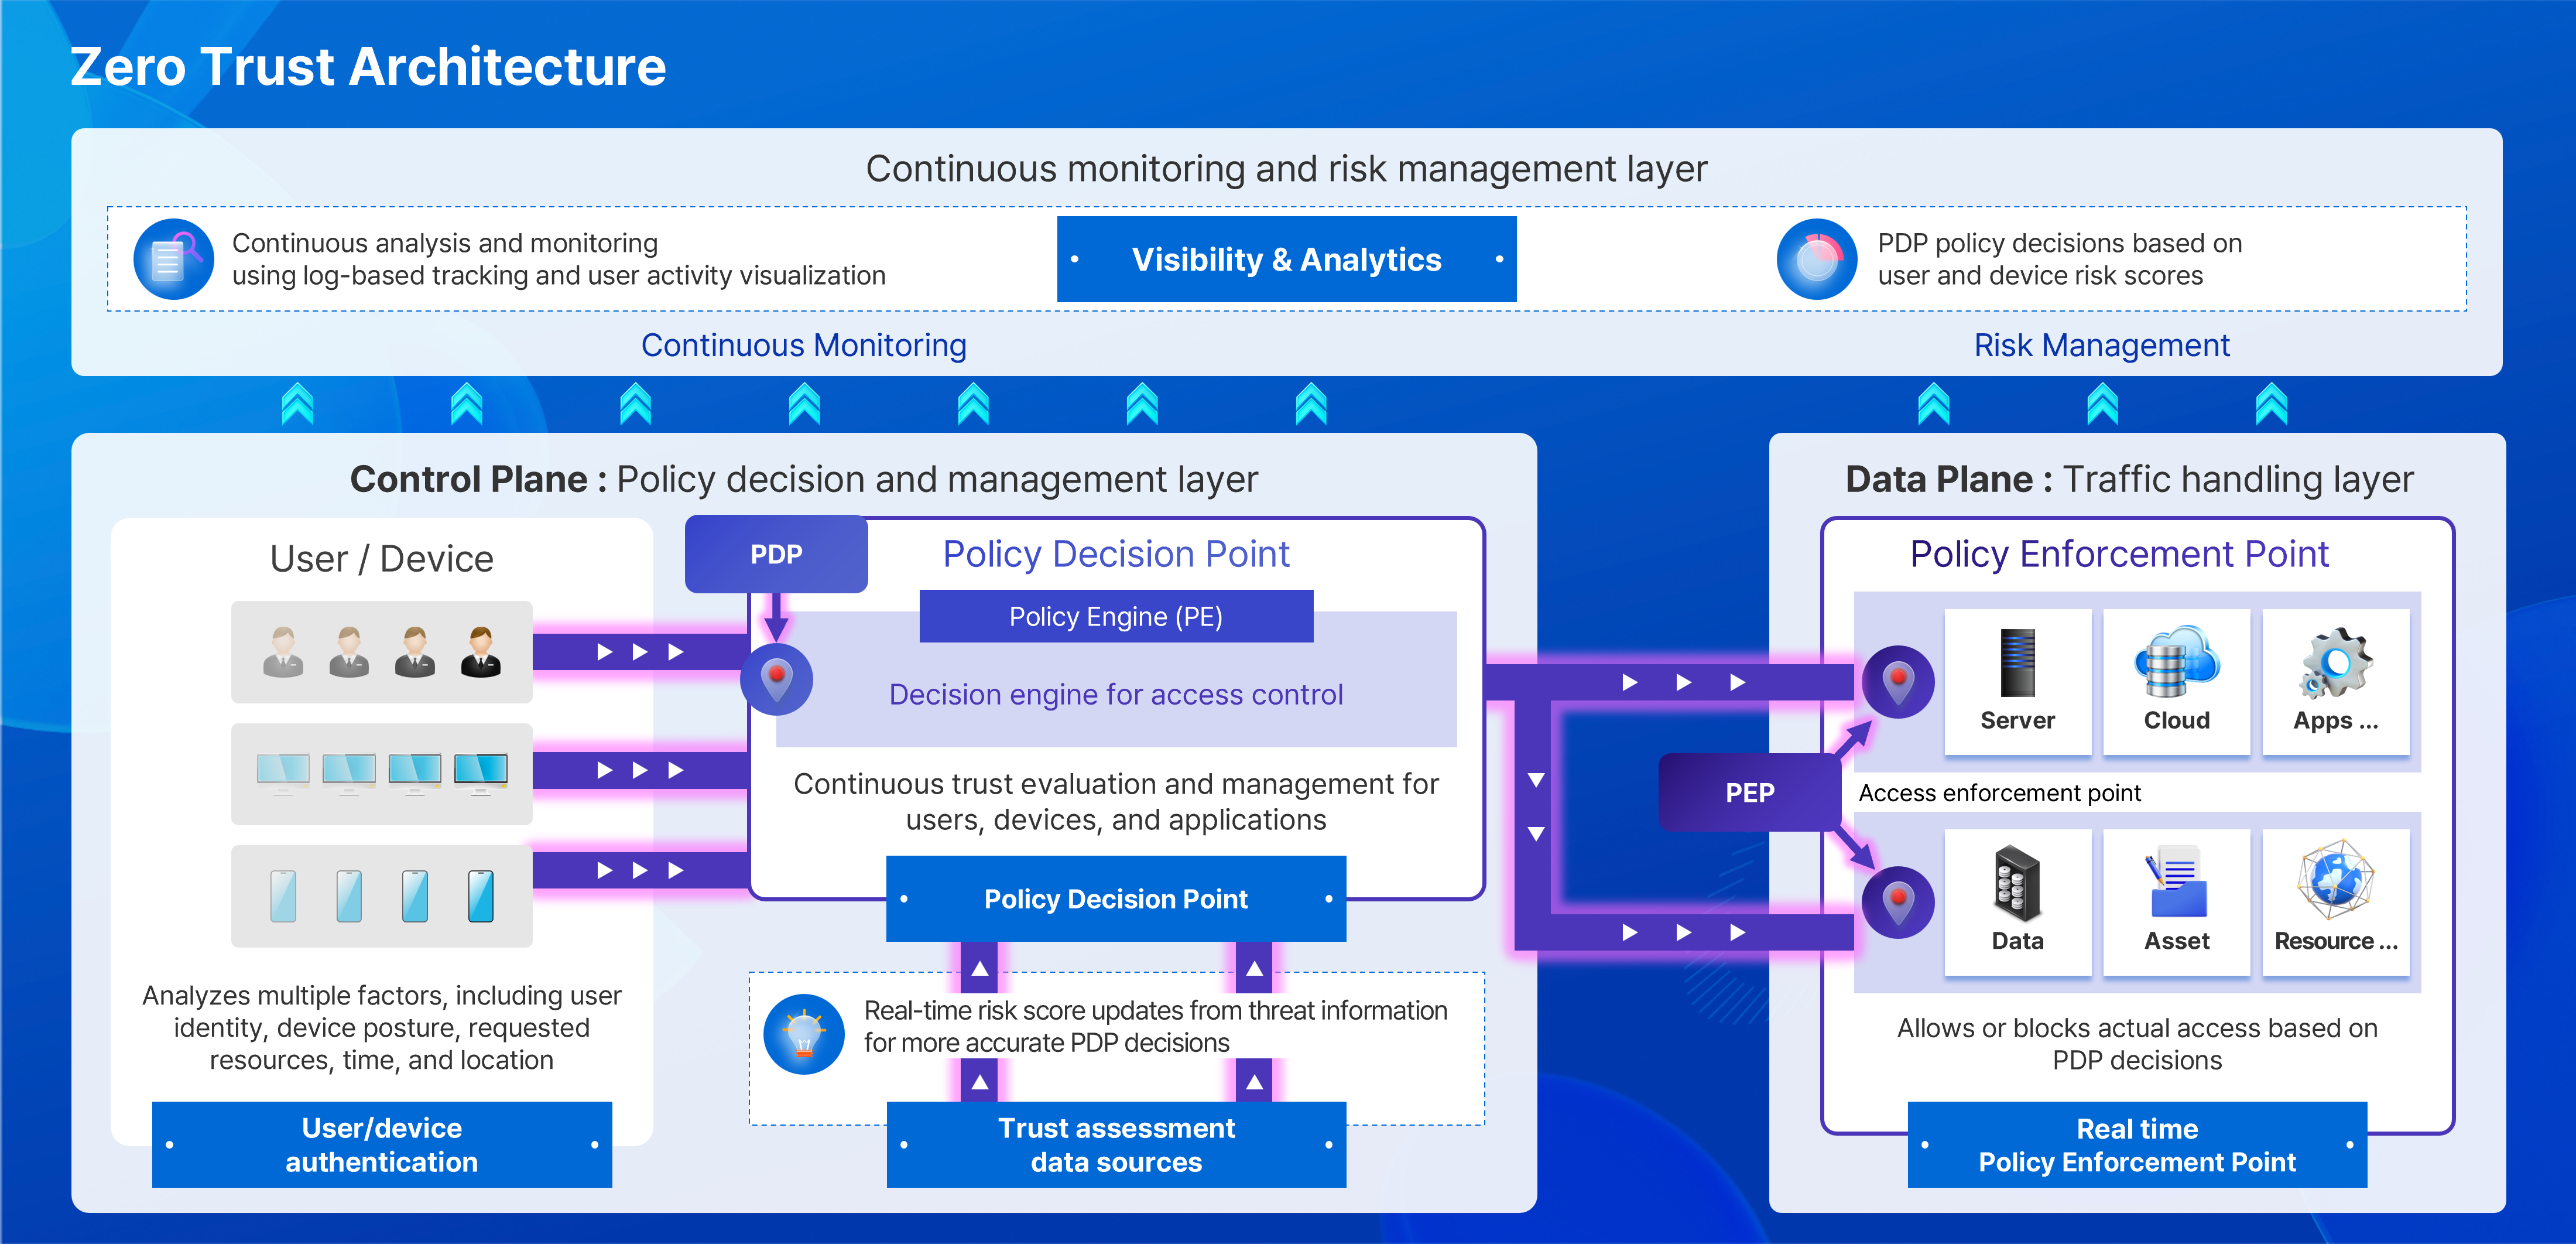2576x1244 pixels.
Task: Click the last upward chevron under Risk Management
Action: [2272, 404]
